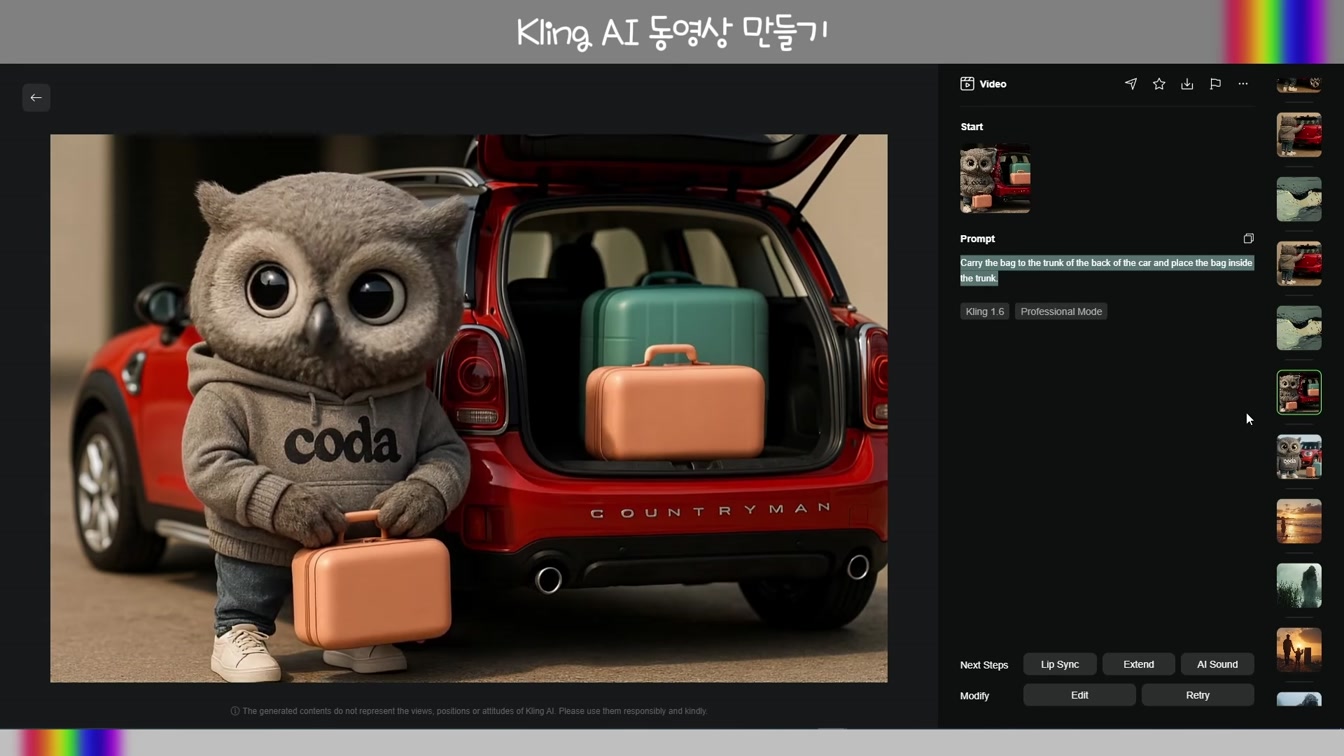This screenshot has width=1344, height=756.
Task: Download the video with the download icon
Action: (x=1187, y=84)
